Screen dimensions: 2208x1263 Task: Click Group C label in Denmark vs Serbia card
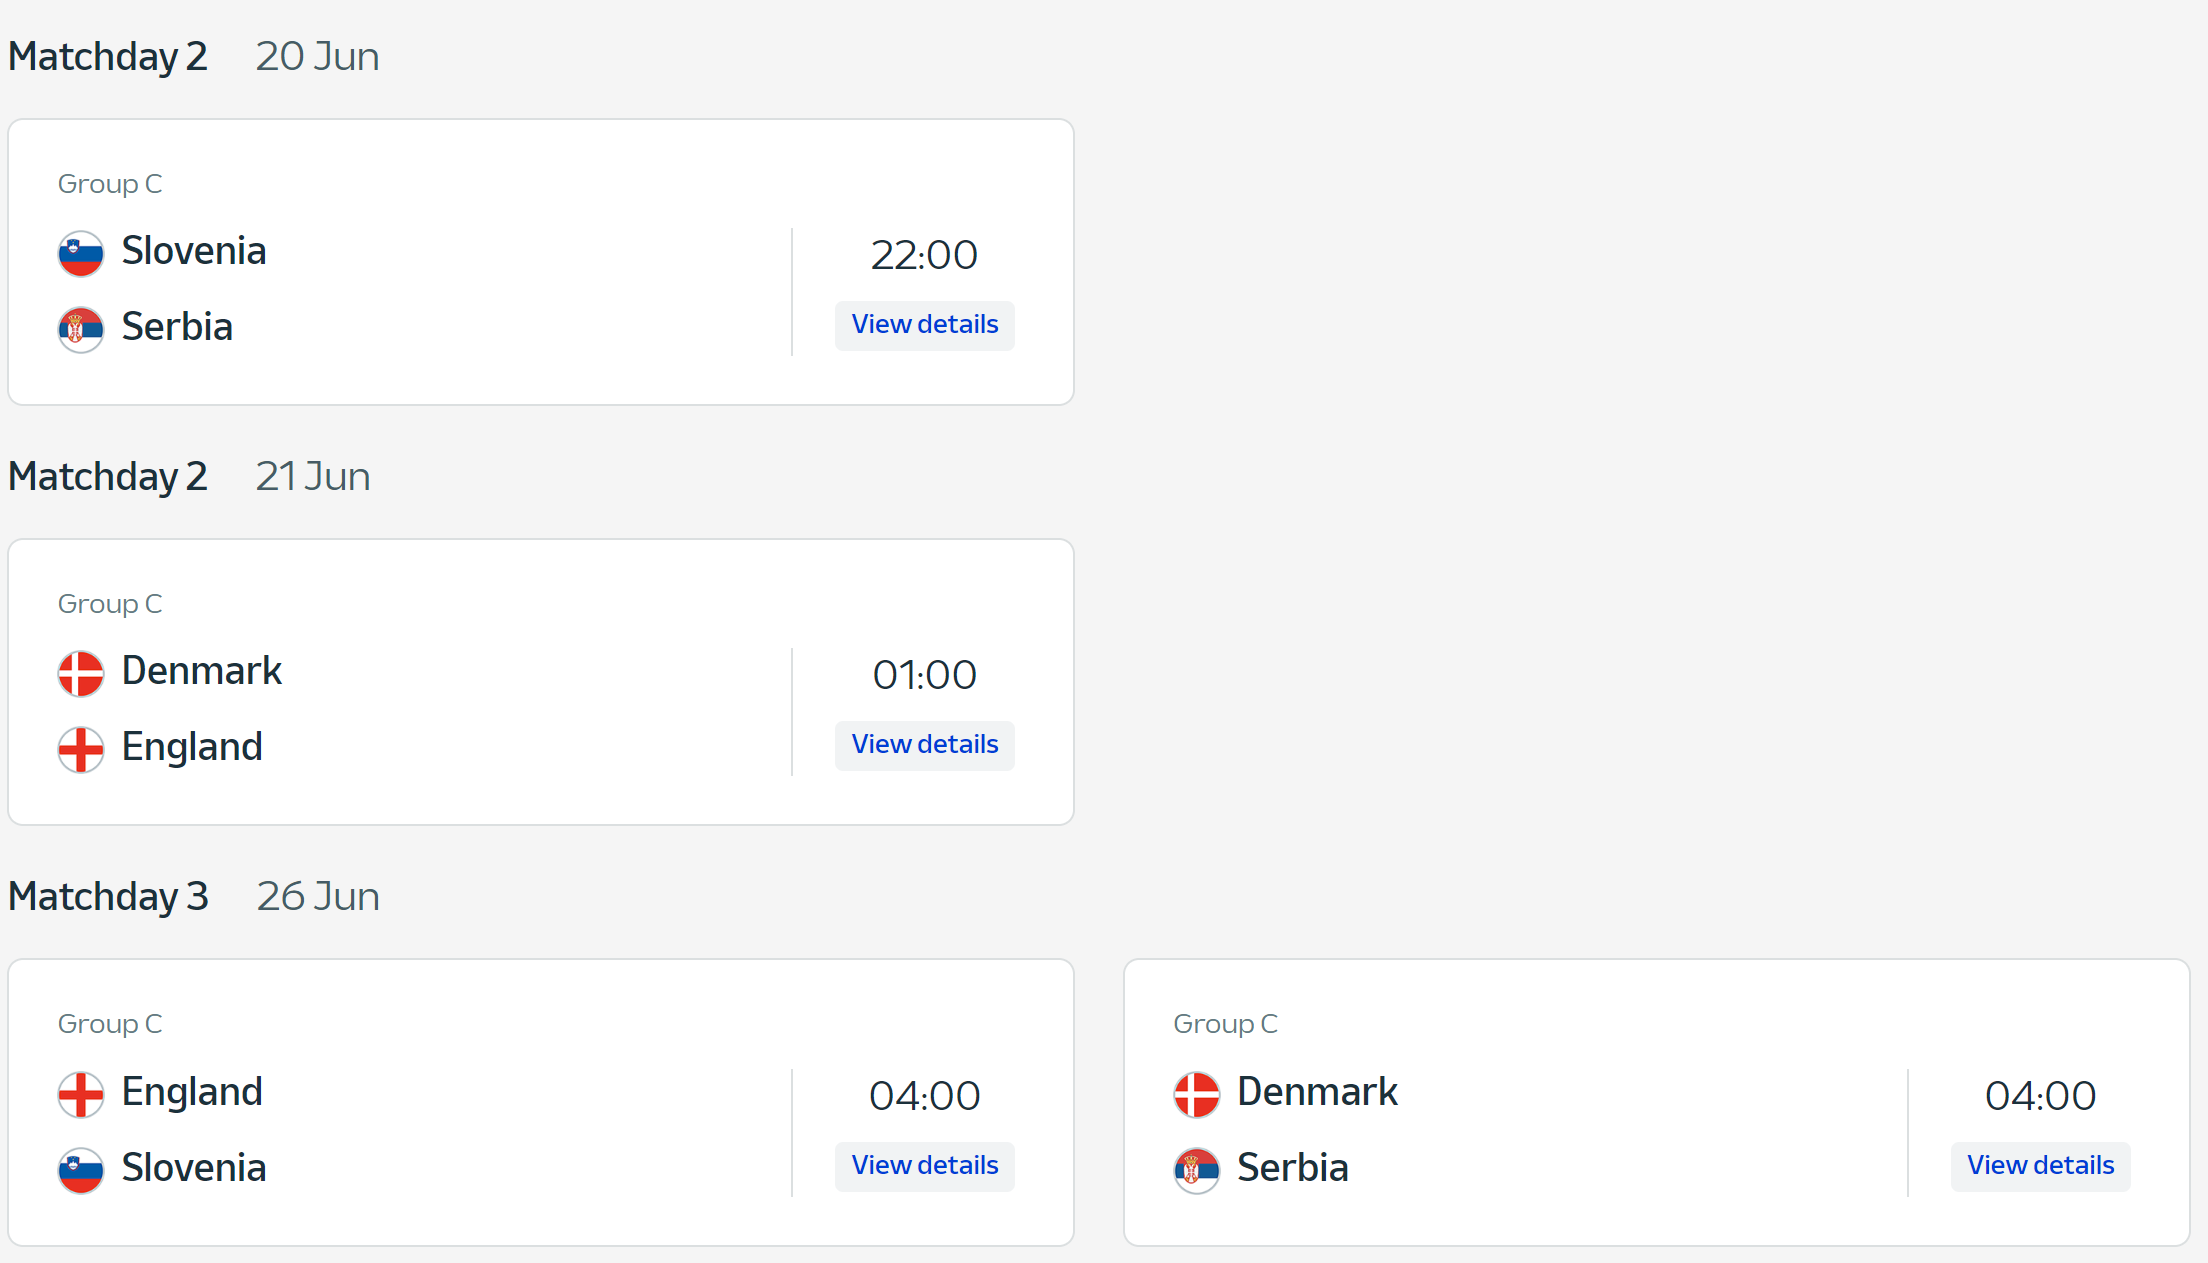(x=1225, y=1024)
